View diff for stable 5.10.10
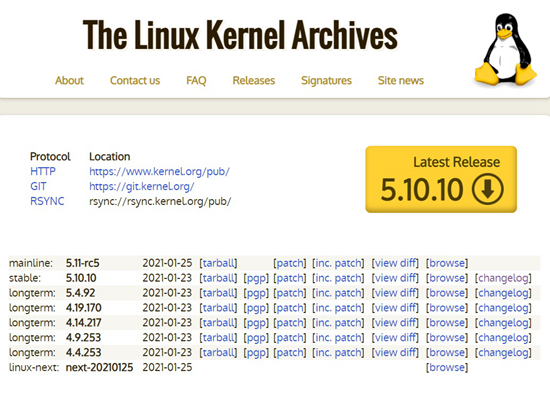Viewport: 550px width, 395px height. click(395, 278)
